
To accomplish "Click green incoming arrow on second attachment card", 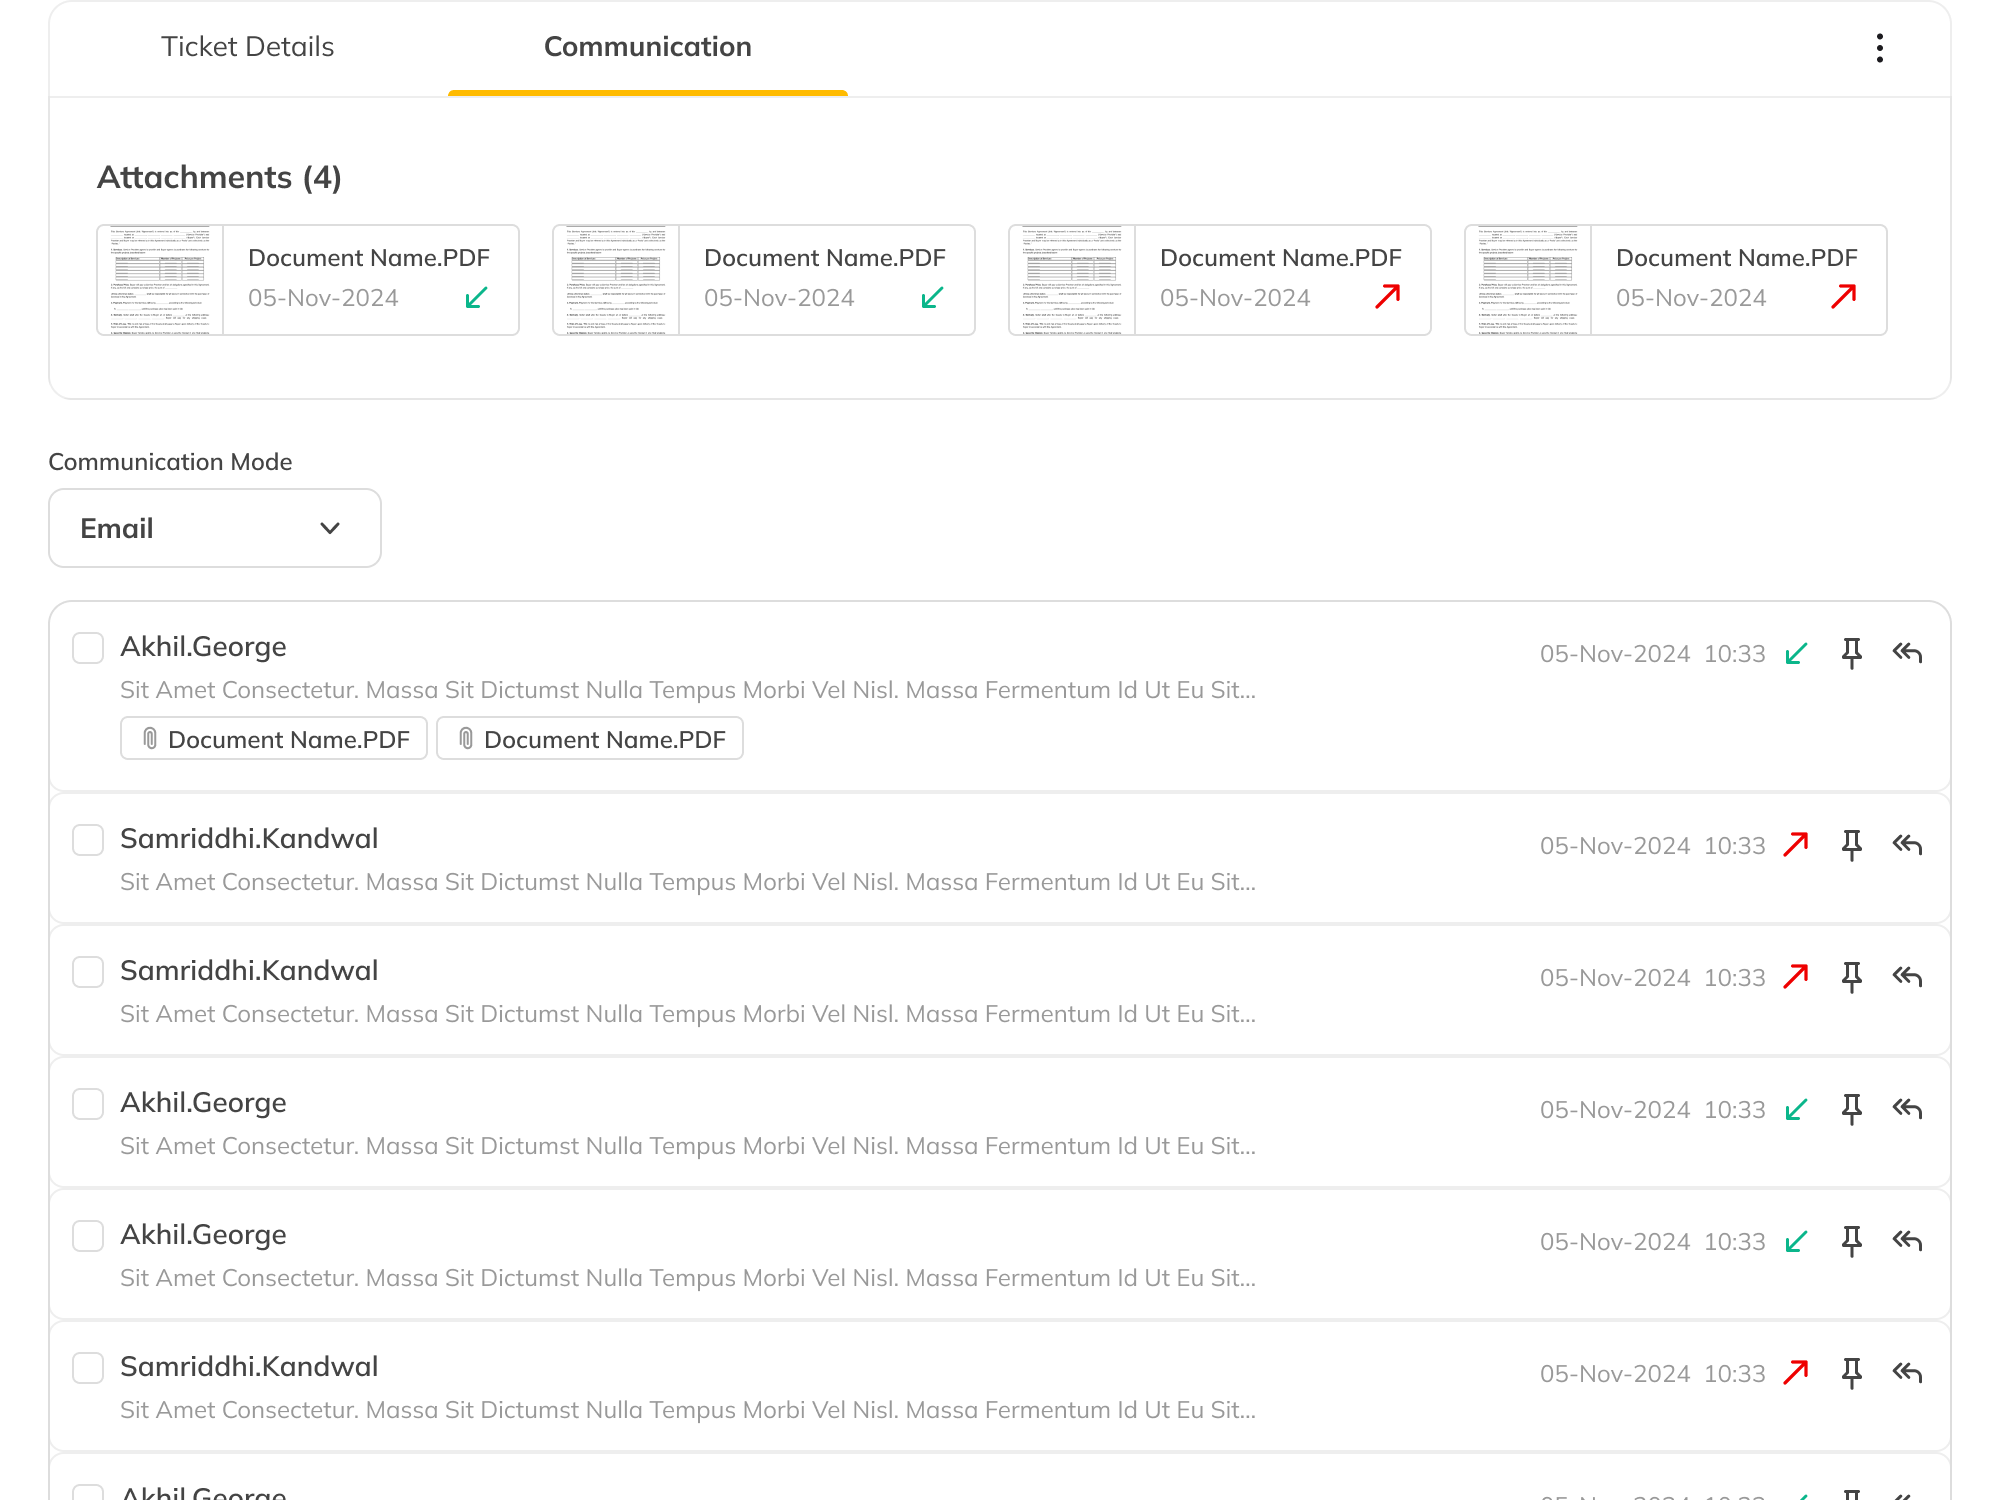I will (x=933, y=298).
